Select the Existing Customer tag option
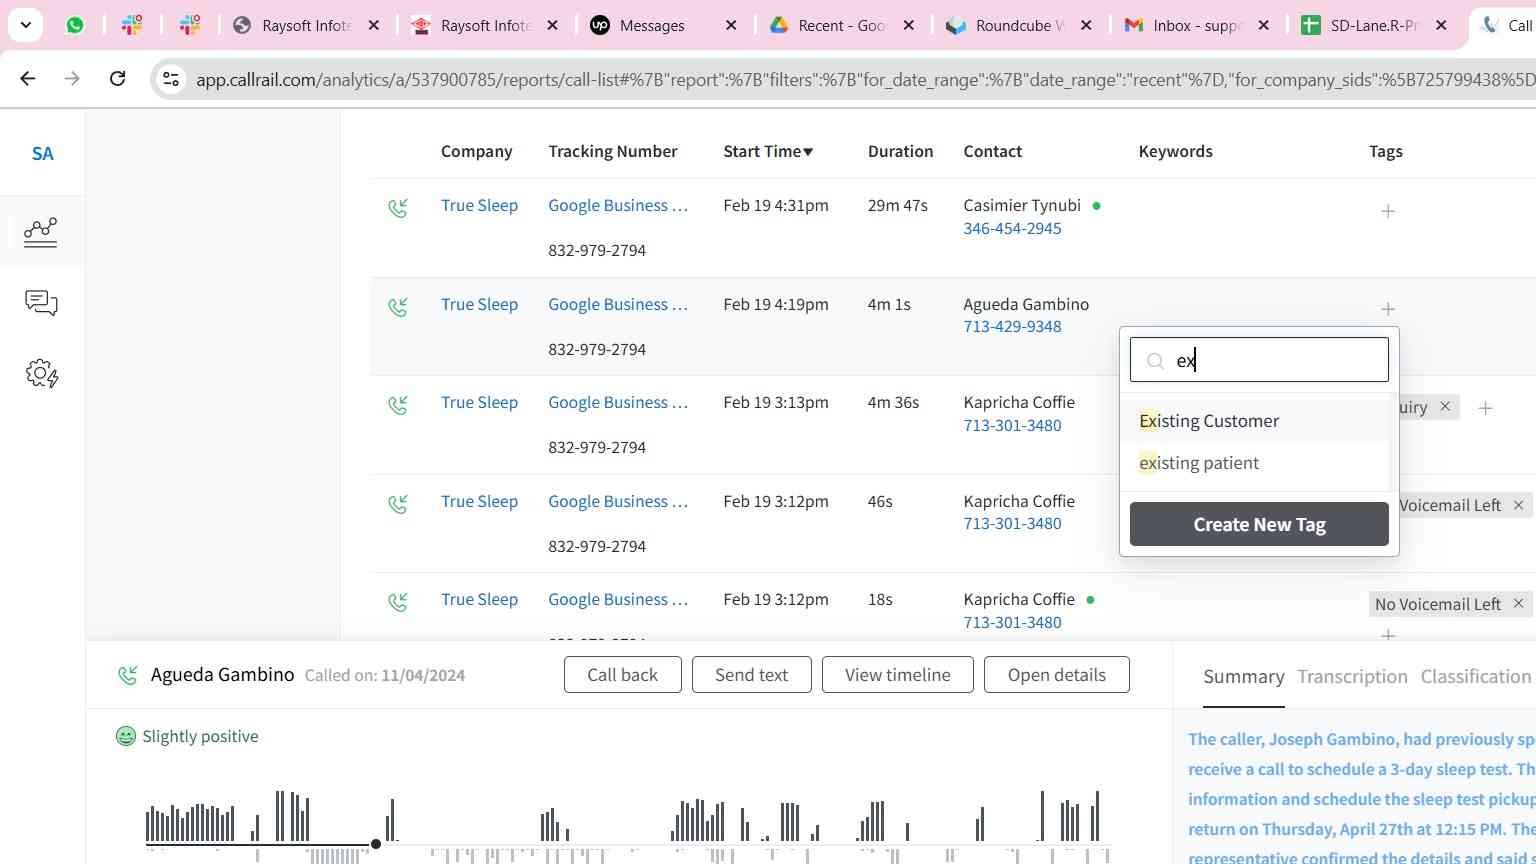This screenshot has height=864, width=1536. tap(1259, 421)
